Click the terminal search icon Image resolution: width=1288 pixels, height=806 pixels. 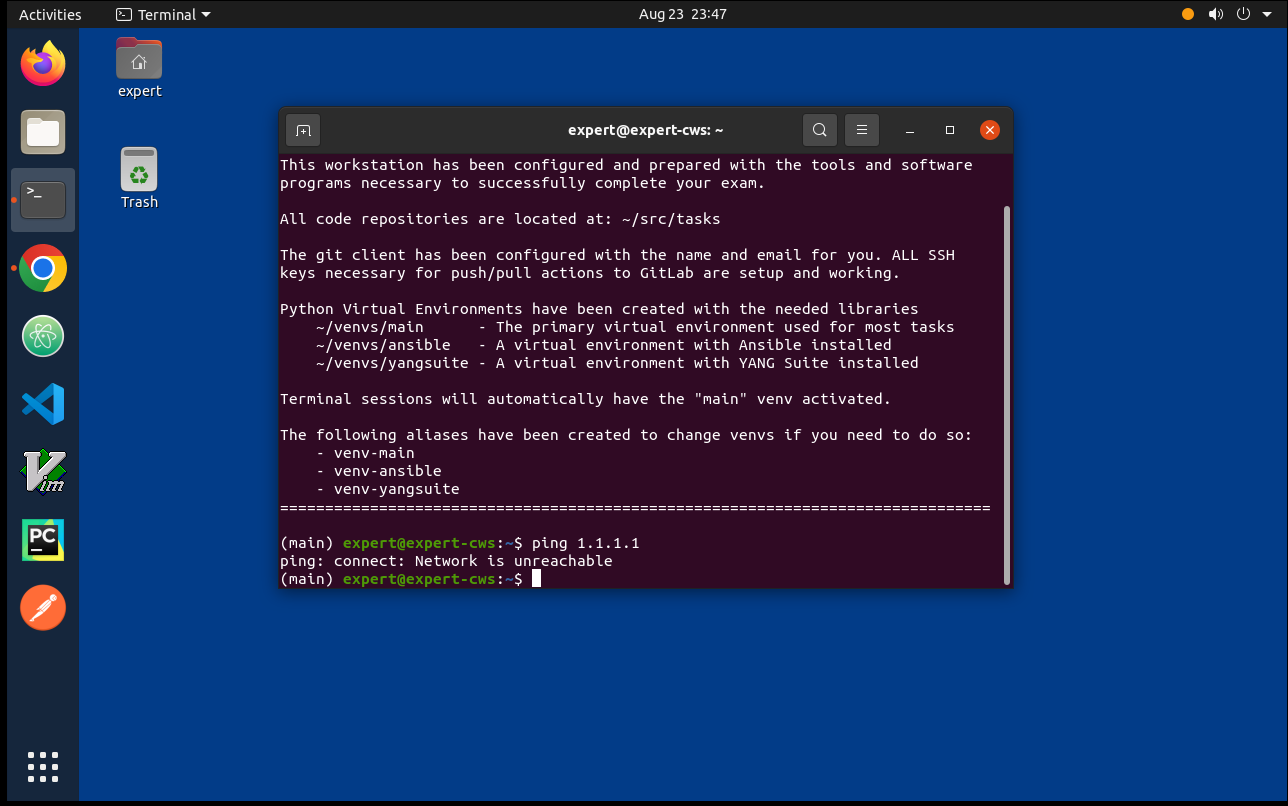click(x=819, y=130)
